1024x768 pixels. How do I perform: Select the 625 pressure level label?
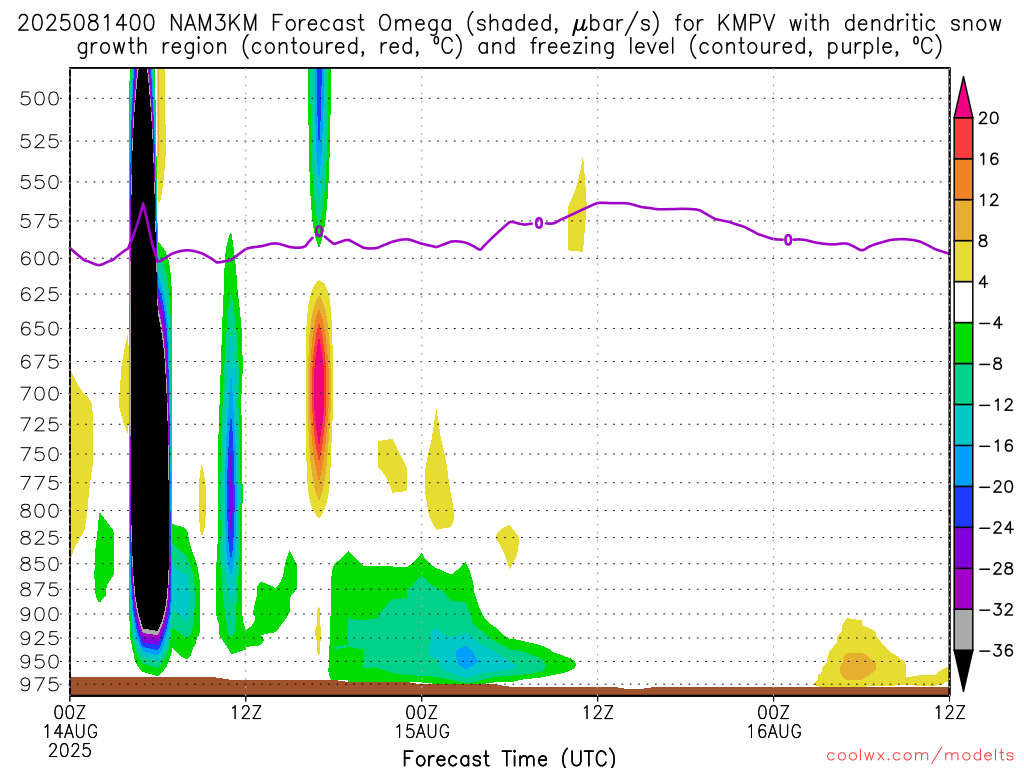tap(40, 295)
